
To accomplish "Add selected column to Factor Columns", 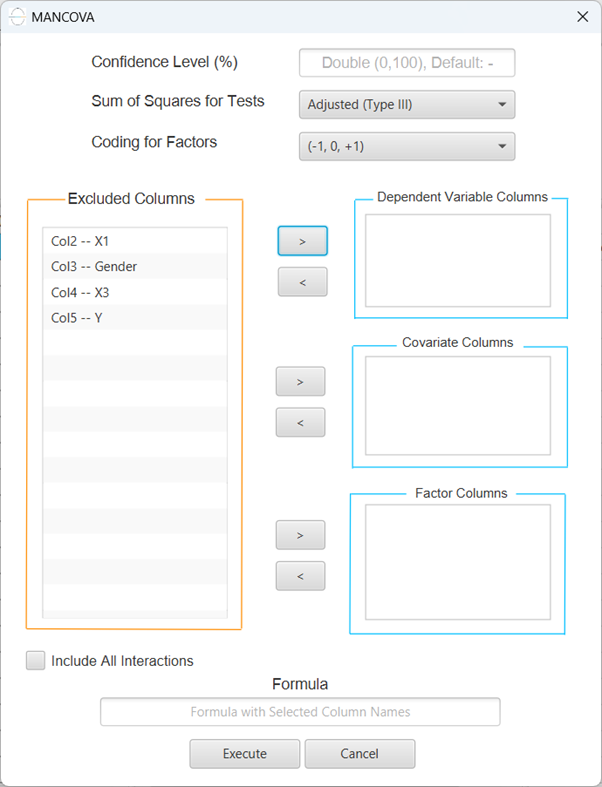I will (x=300, y=535).
